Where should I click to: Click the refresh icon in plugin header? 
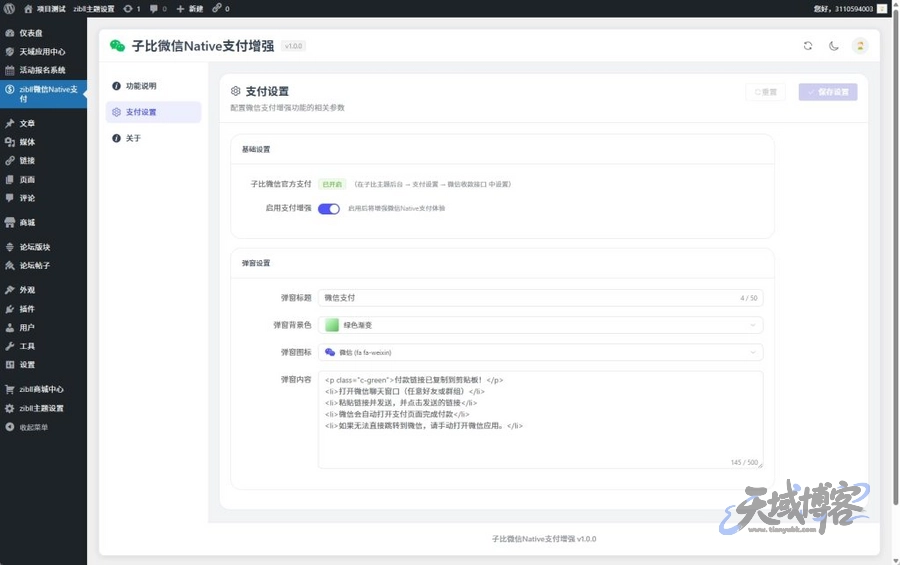(808, 46)
